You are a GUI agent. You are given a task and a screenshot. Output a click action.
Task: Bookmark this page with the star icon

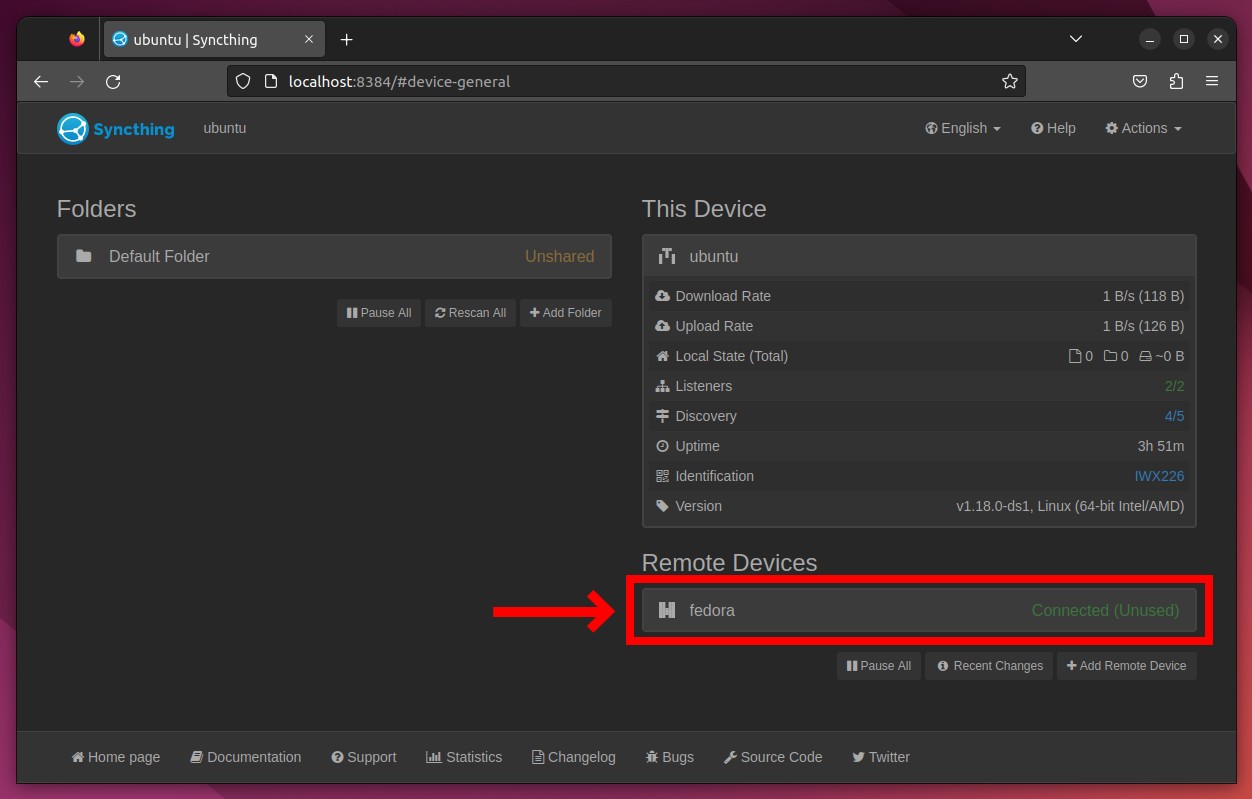(1010, 81)
